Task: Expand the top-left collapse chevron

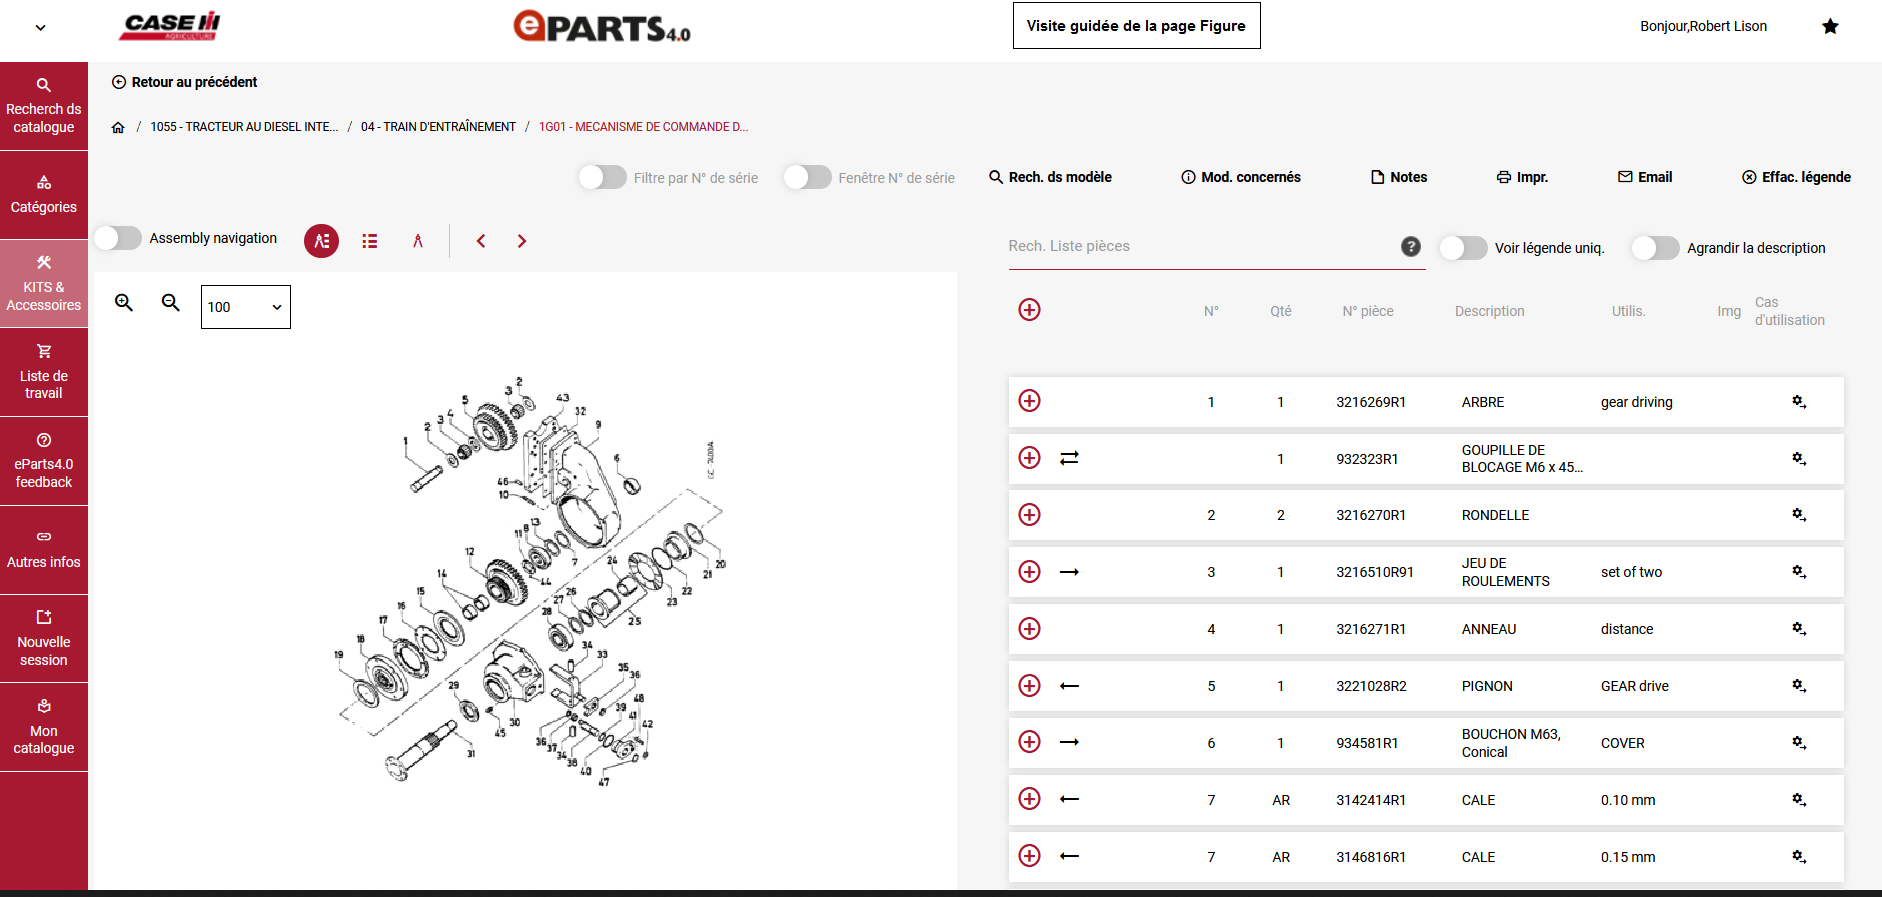Action: tap(40, 27)
